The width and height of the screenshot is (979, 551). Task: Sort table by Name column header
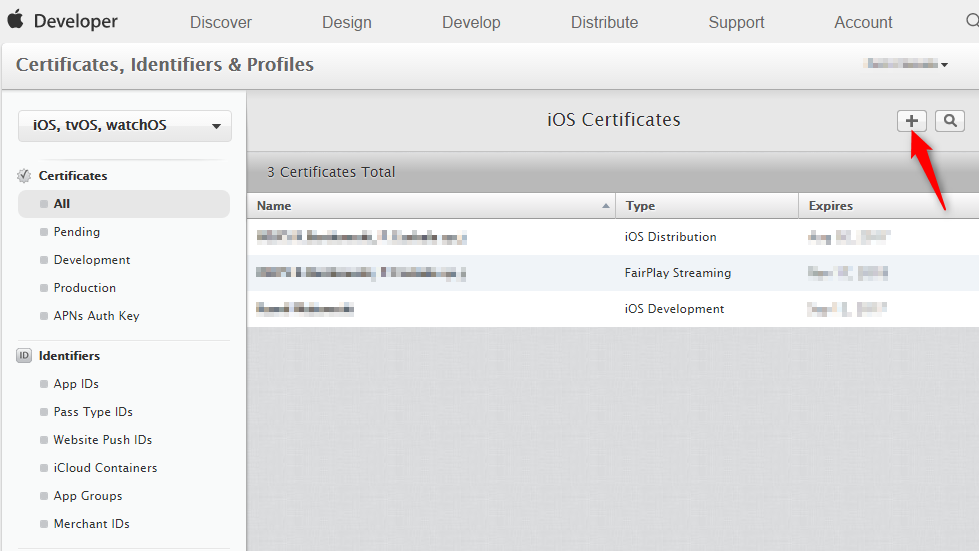tap(431, 206)
